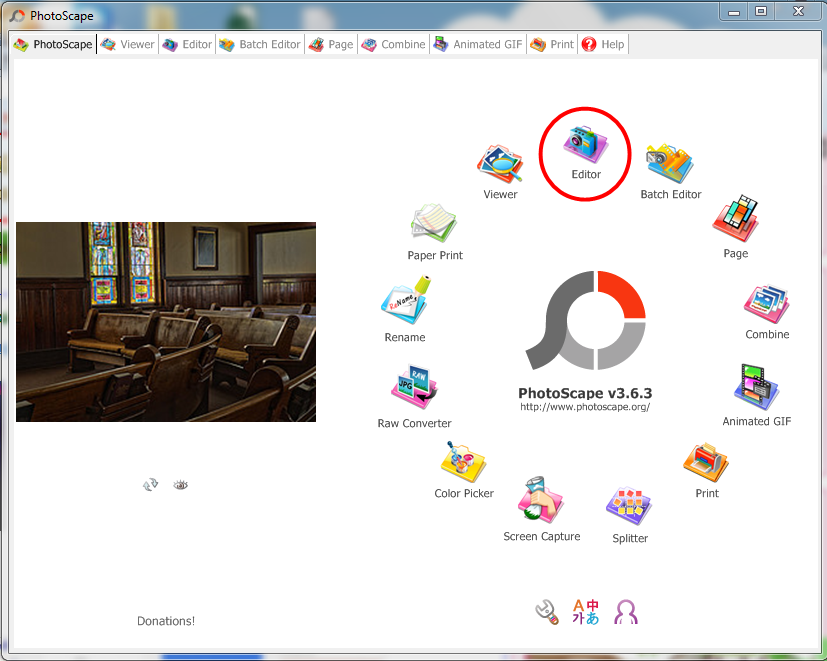
Task: Open the Page icon in the circle
Action: [x=735, y=219]
